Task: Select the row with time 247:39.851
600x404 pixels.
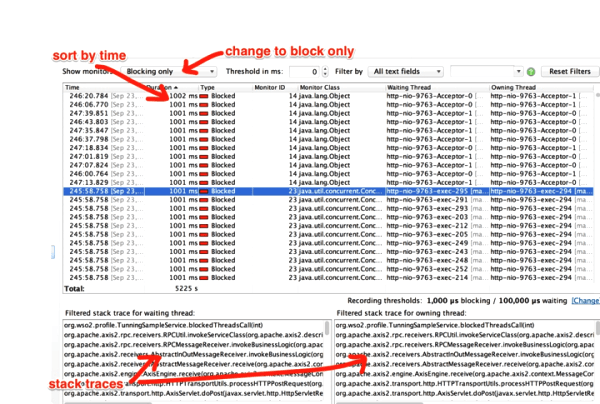Action: (x=328, y=113)
